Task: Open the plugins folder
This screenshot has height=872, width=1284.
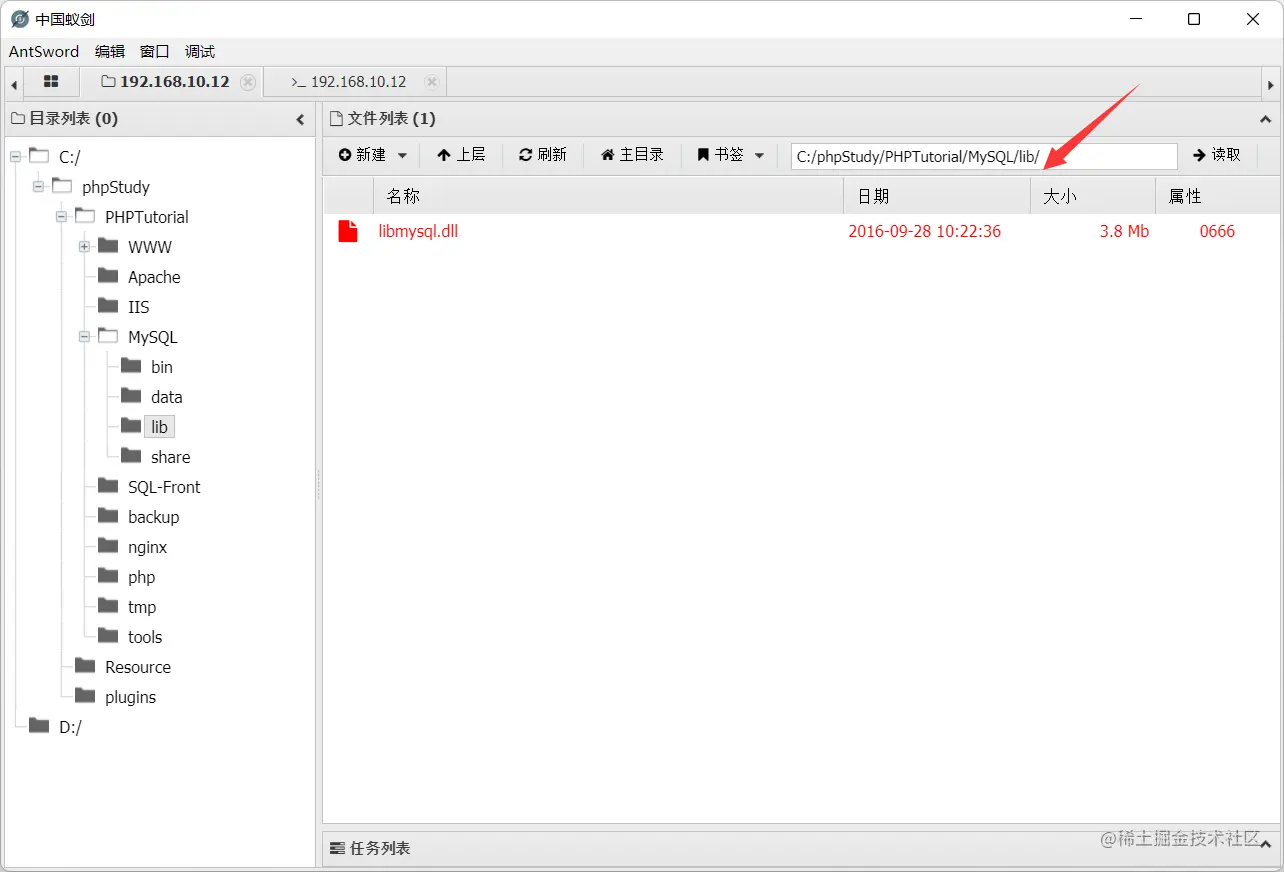Action: [x=131, y=697]
